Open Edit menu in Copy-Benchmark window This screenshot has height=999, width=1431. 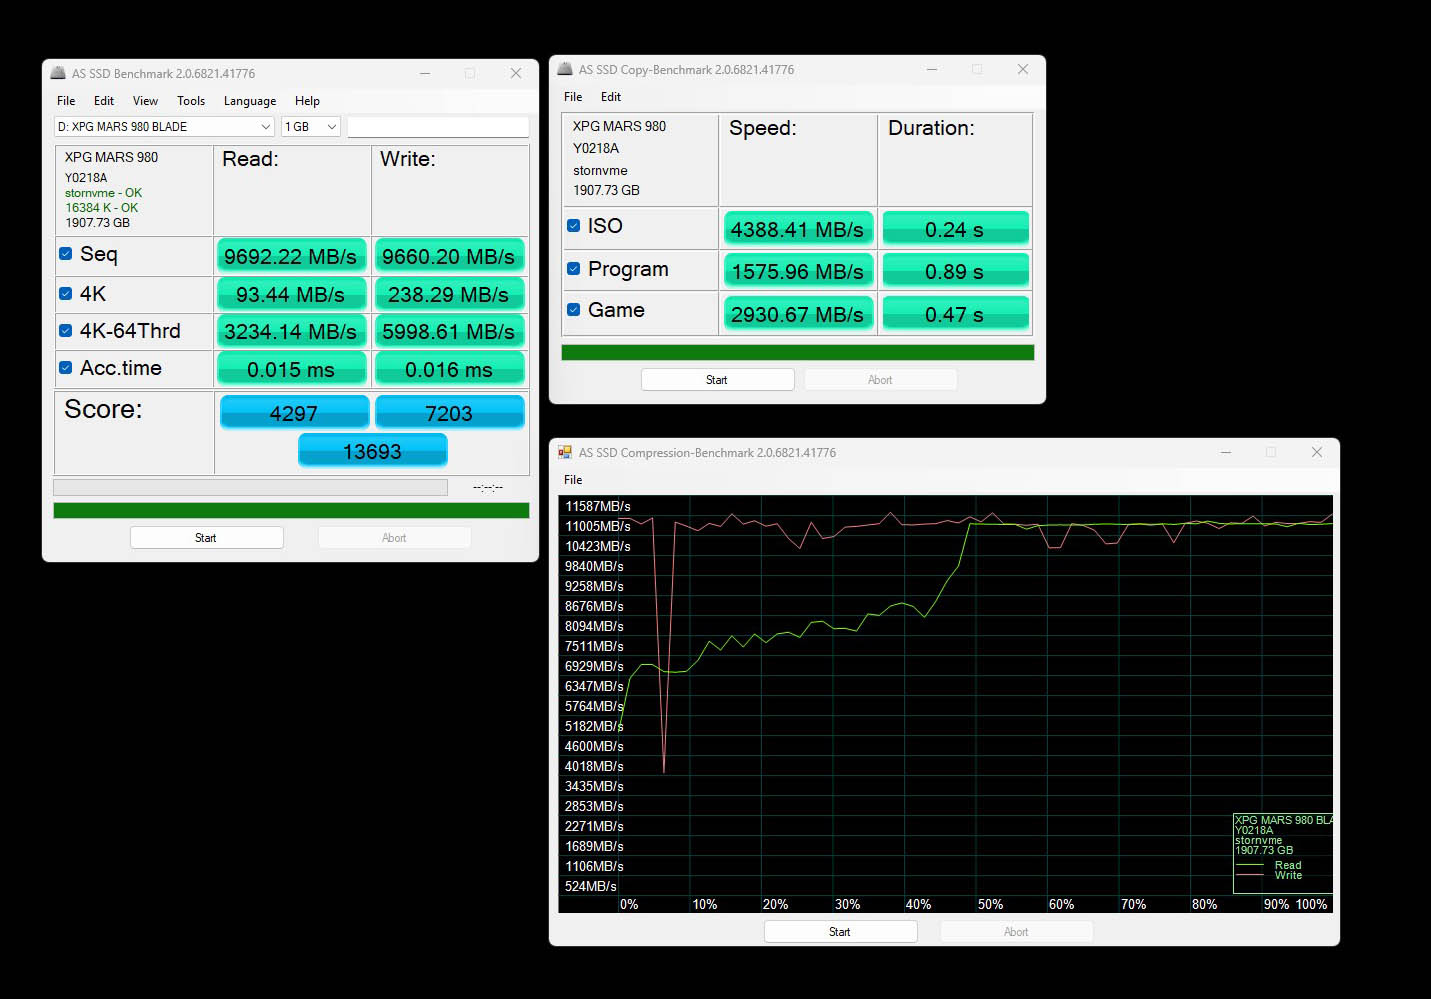[x=611, y=97]
